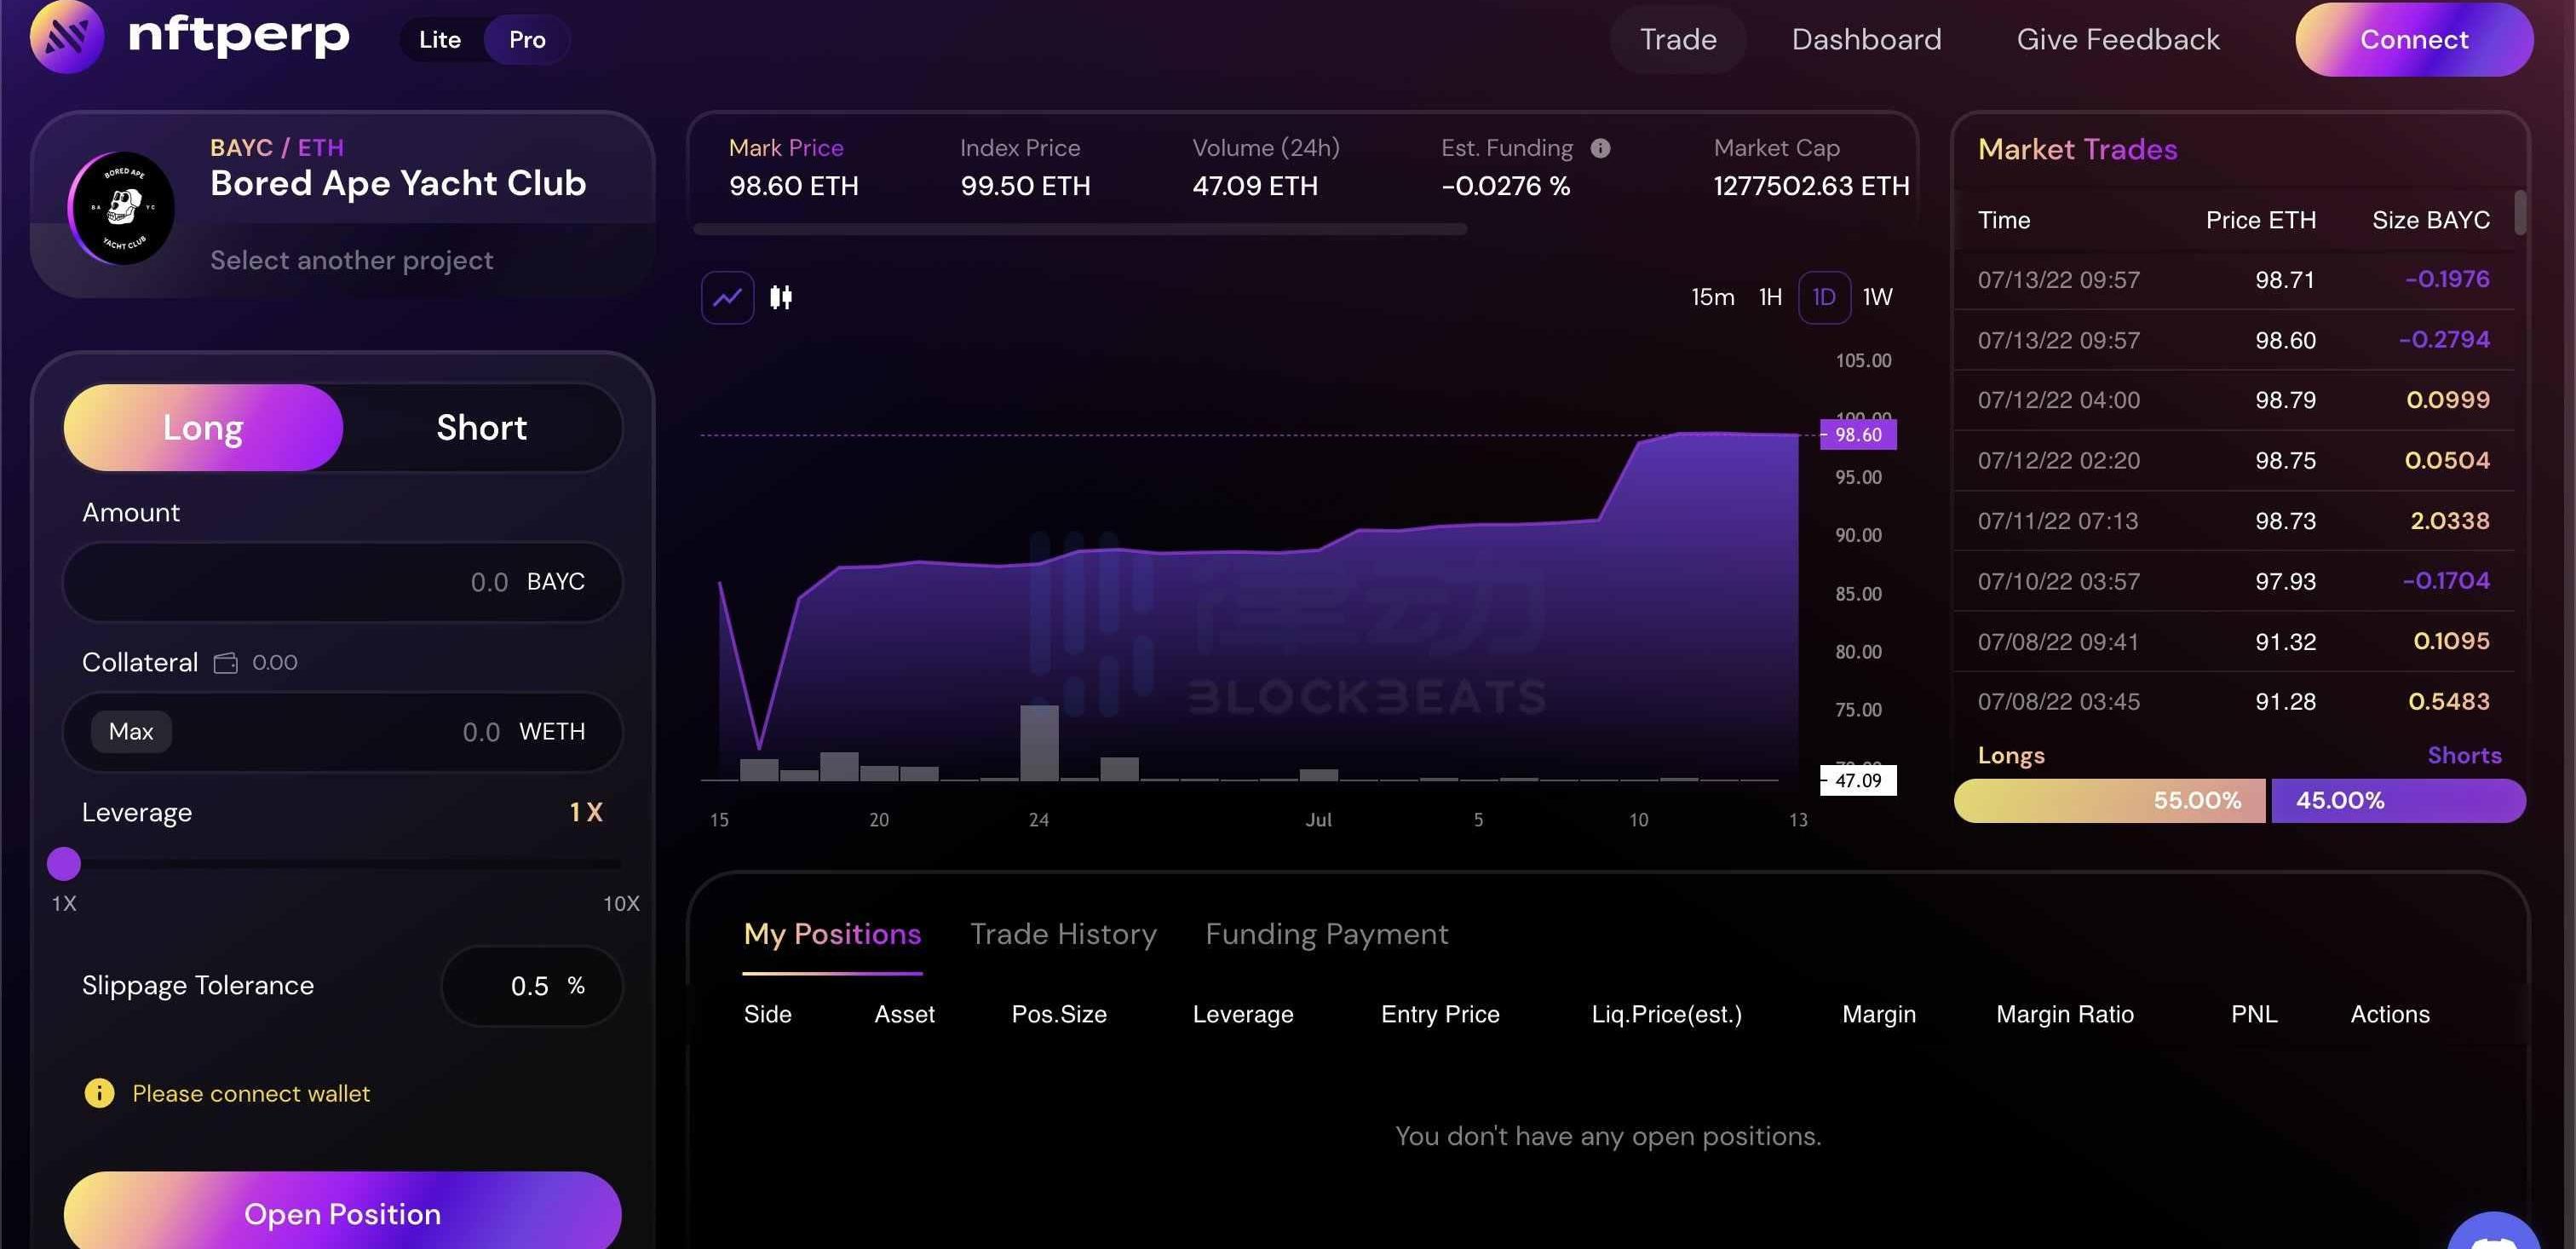
Task: Select the Short position side
Action: coord(481,427)
